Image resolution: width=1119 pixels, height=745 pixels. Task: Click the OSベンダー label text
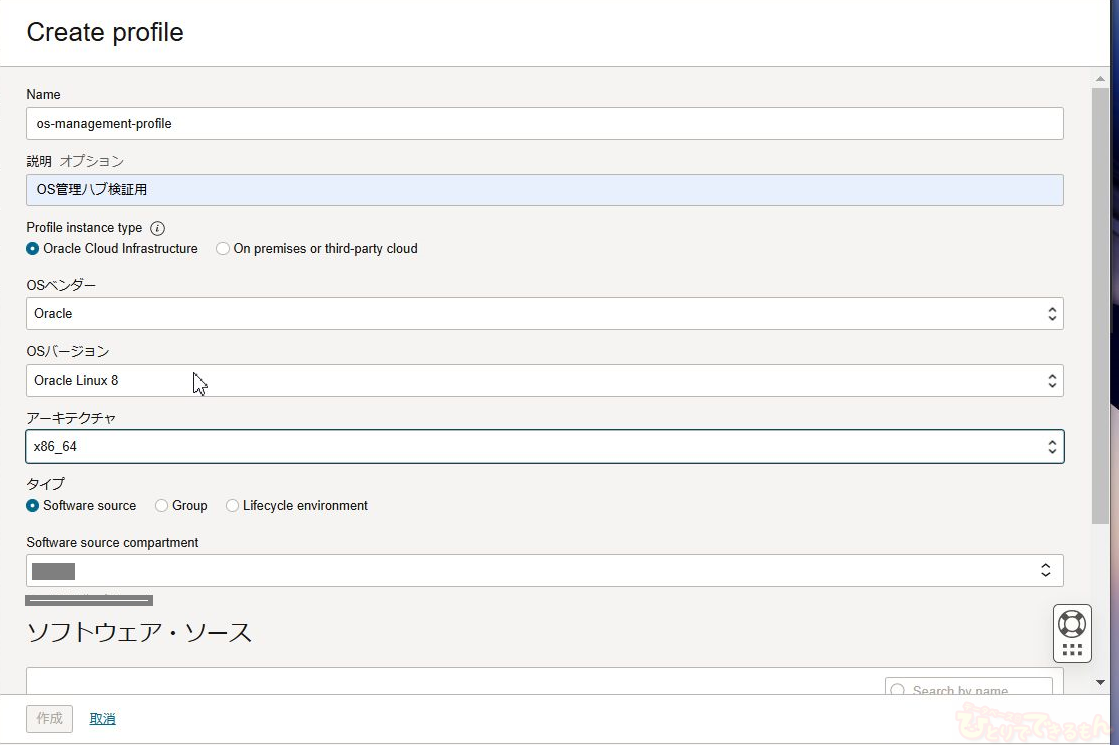[x=61, y=285]
